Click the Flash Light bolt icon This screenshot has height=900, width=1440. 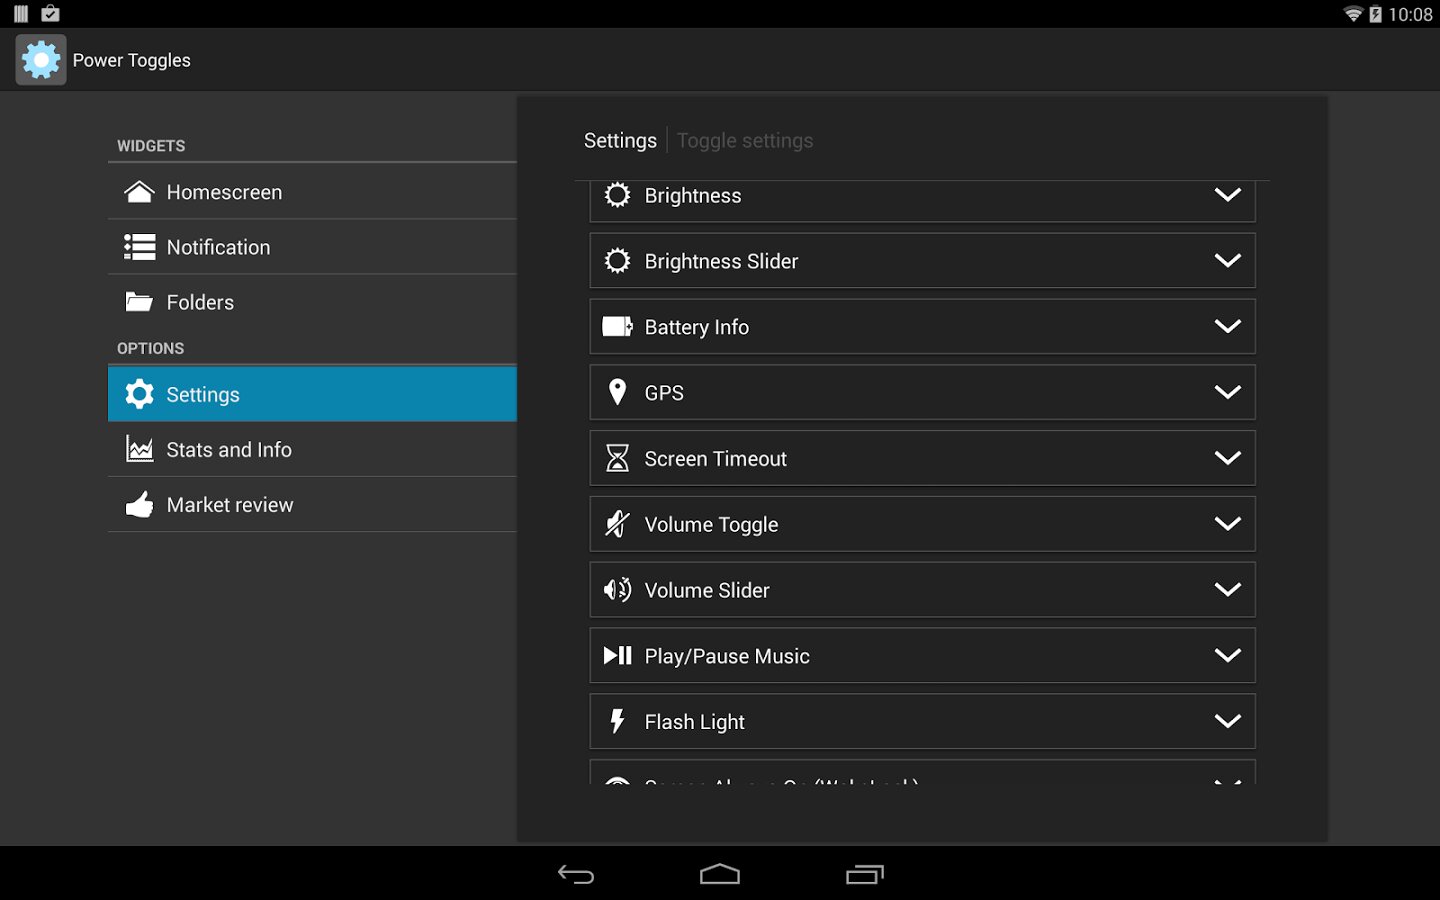617,721
